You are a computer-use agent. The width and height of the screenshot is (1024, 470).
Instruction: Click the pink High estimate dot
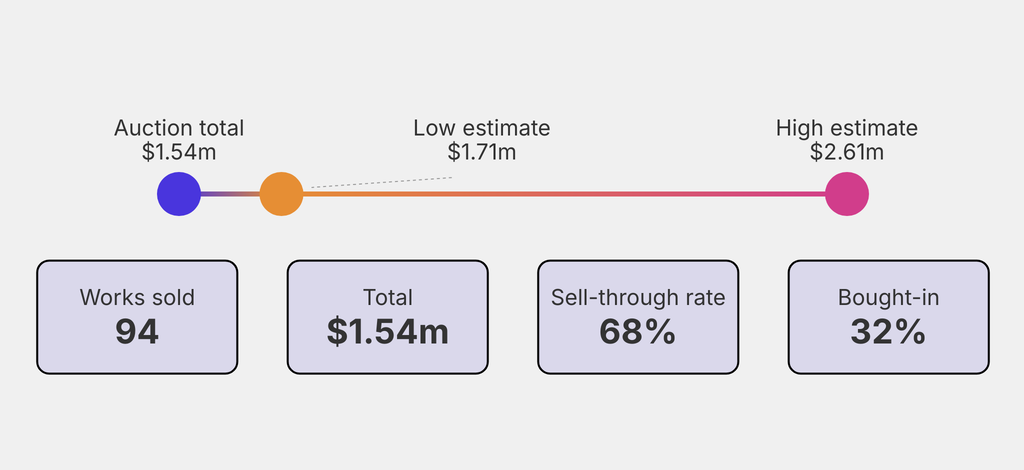tap(847, 194)
